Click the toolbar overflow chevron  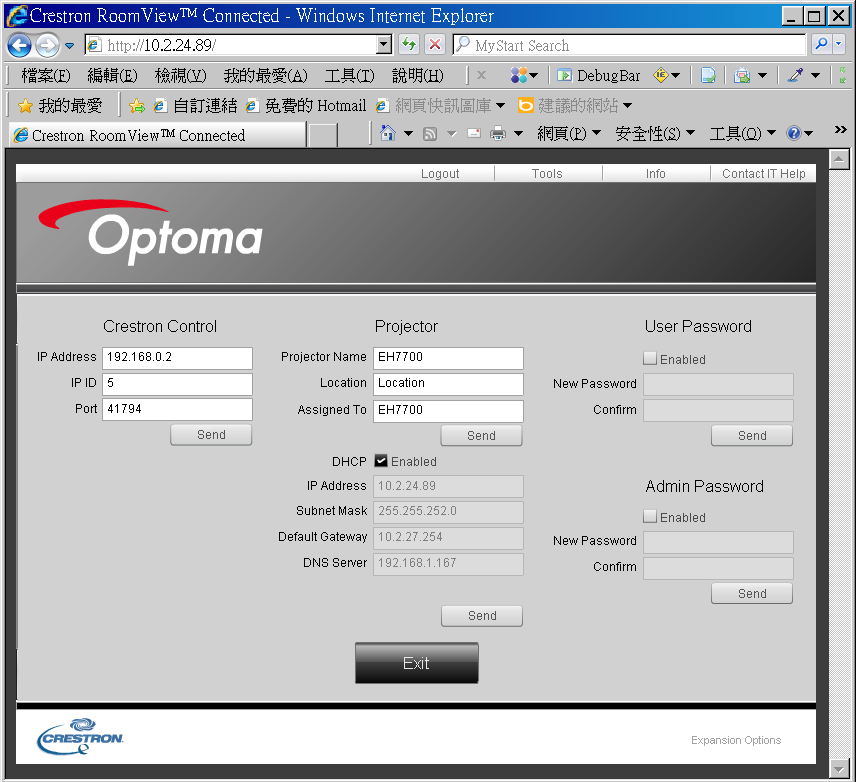click(840, 129)
